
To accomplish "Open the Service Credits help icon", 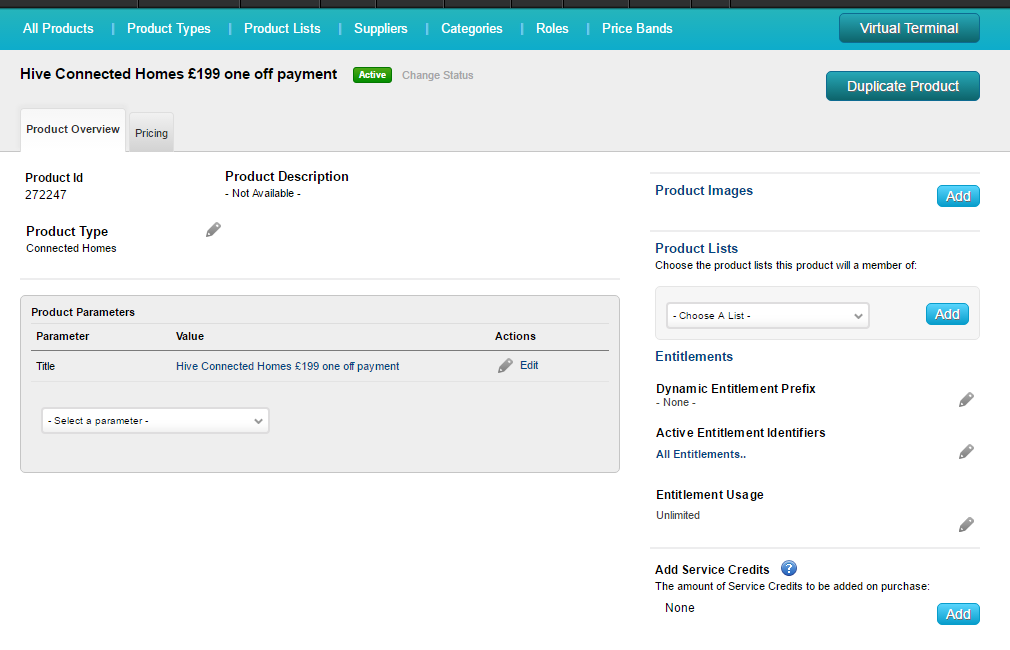I will coord(788,569).
